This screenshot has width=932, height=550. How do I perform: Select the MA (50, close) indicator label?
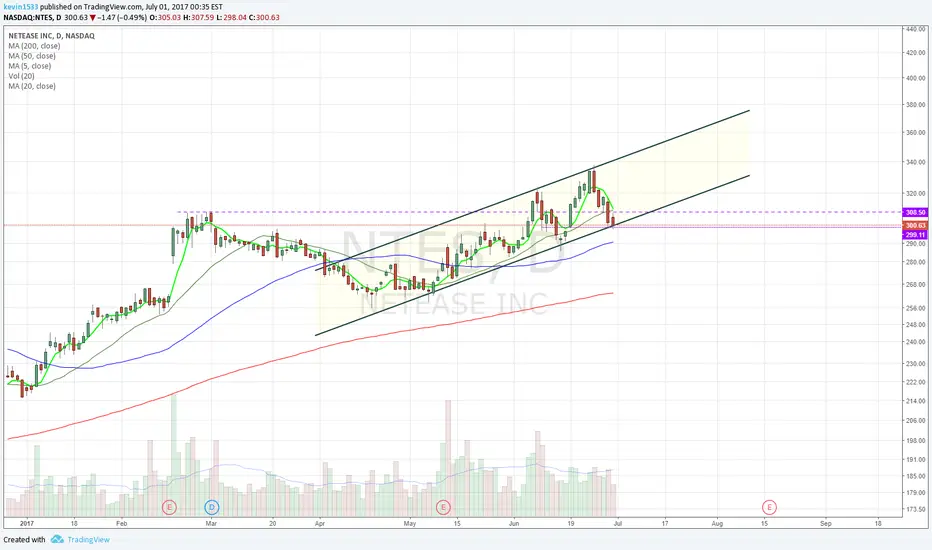coord(32,56)
